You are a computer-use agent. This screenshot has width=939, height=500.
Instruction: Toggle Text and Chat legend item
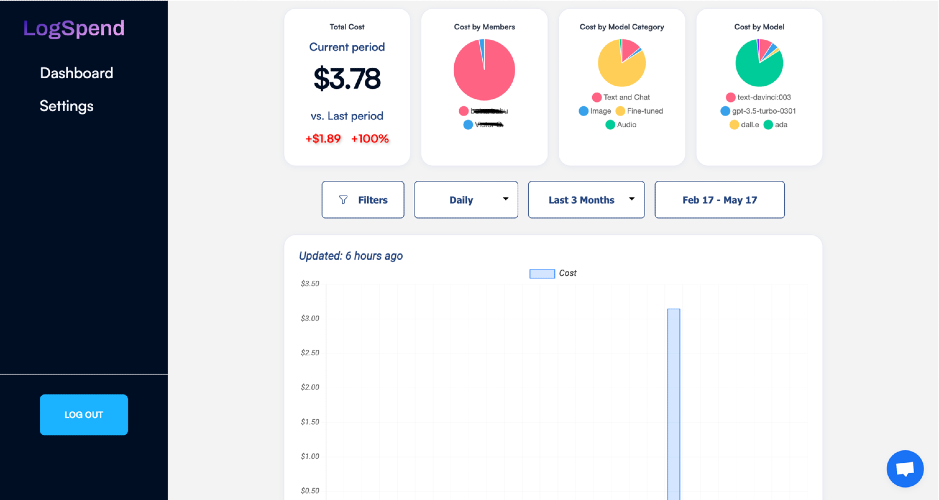point(620,97)
